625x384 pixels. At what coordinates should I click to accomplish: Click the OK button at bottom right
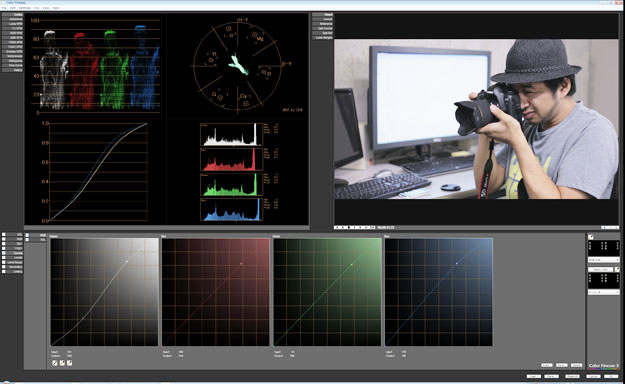click(x=611, y=376)
